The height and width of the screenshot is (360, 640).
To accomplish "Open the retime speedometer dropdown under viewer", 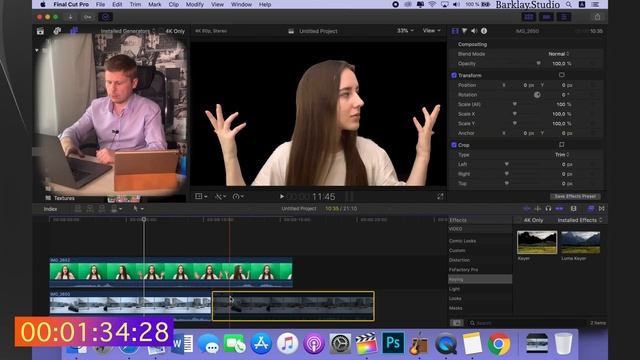I will click(x=238, y=197).
